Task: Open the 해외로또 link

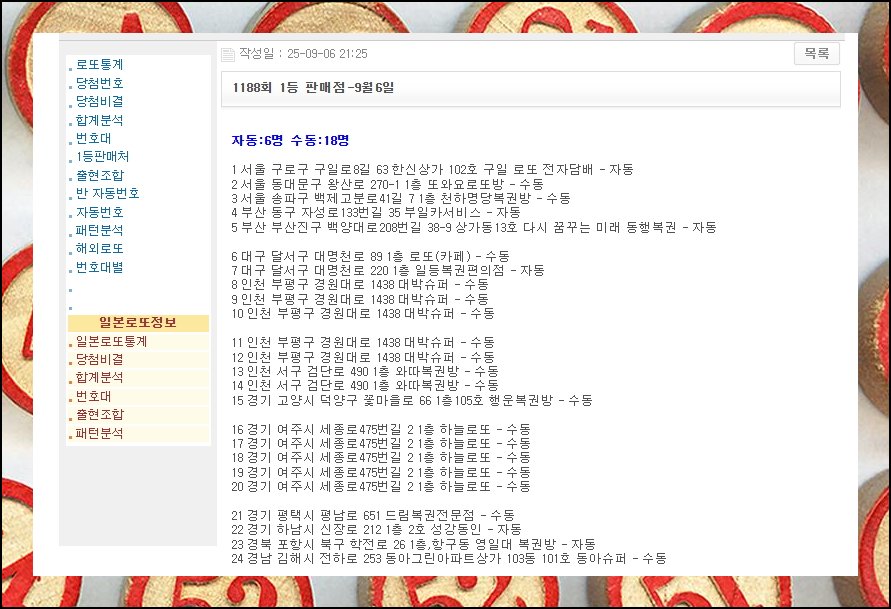Action: tap(99, 248)
